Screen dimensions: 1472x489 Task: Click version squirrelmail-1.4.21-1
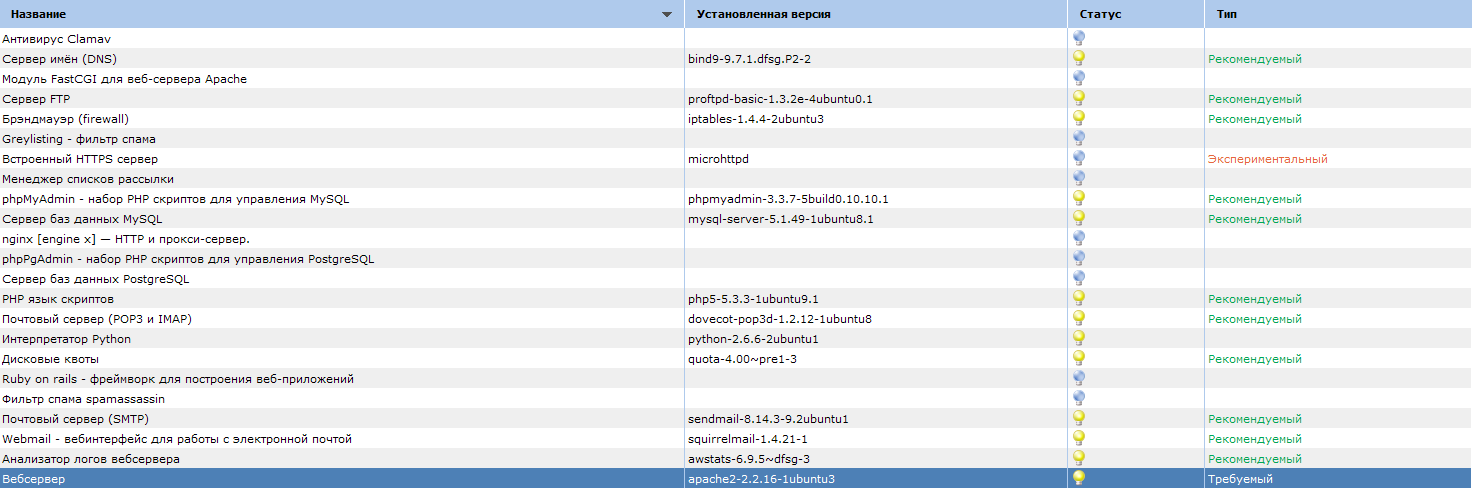coord(748,439)
